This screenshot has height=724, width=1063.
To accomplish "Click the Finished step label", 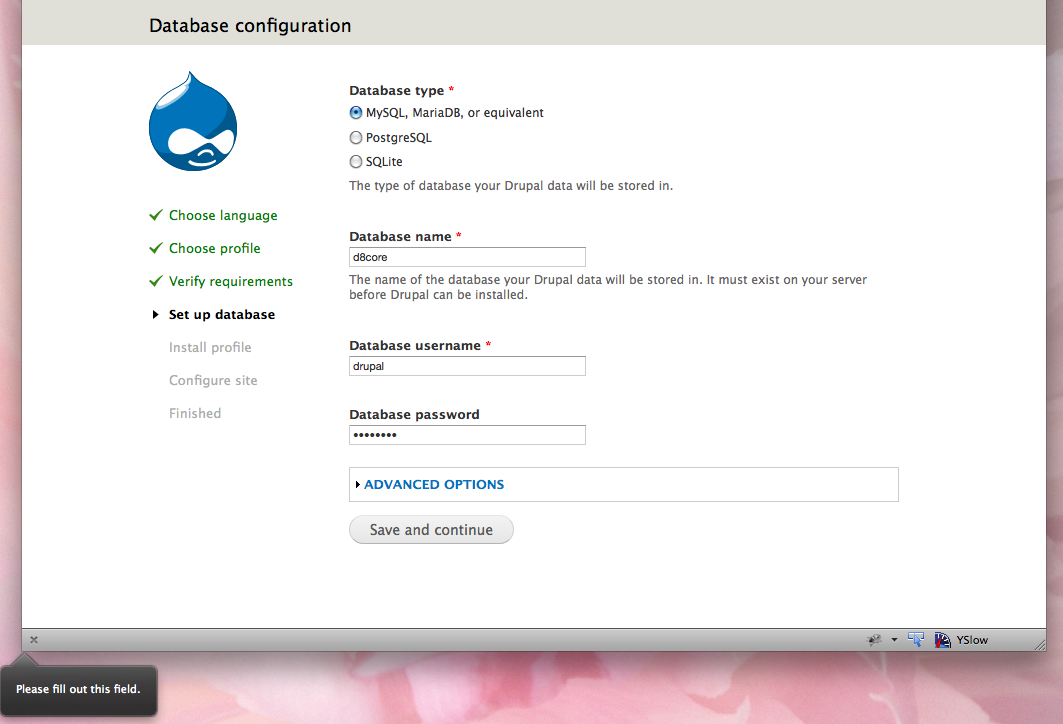I will pyautogui.click(x=195, y=414).
